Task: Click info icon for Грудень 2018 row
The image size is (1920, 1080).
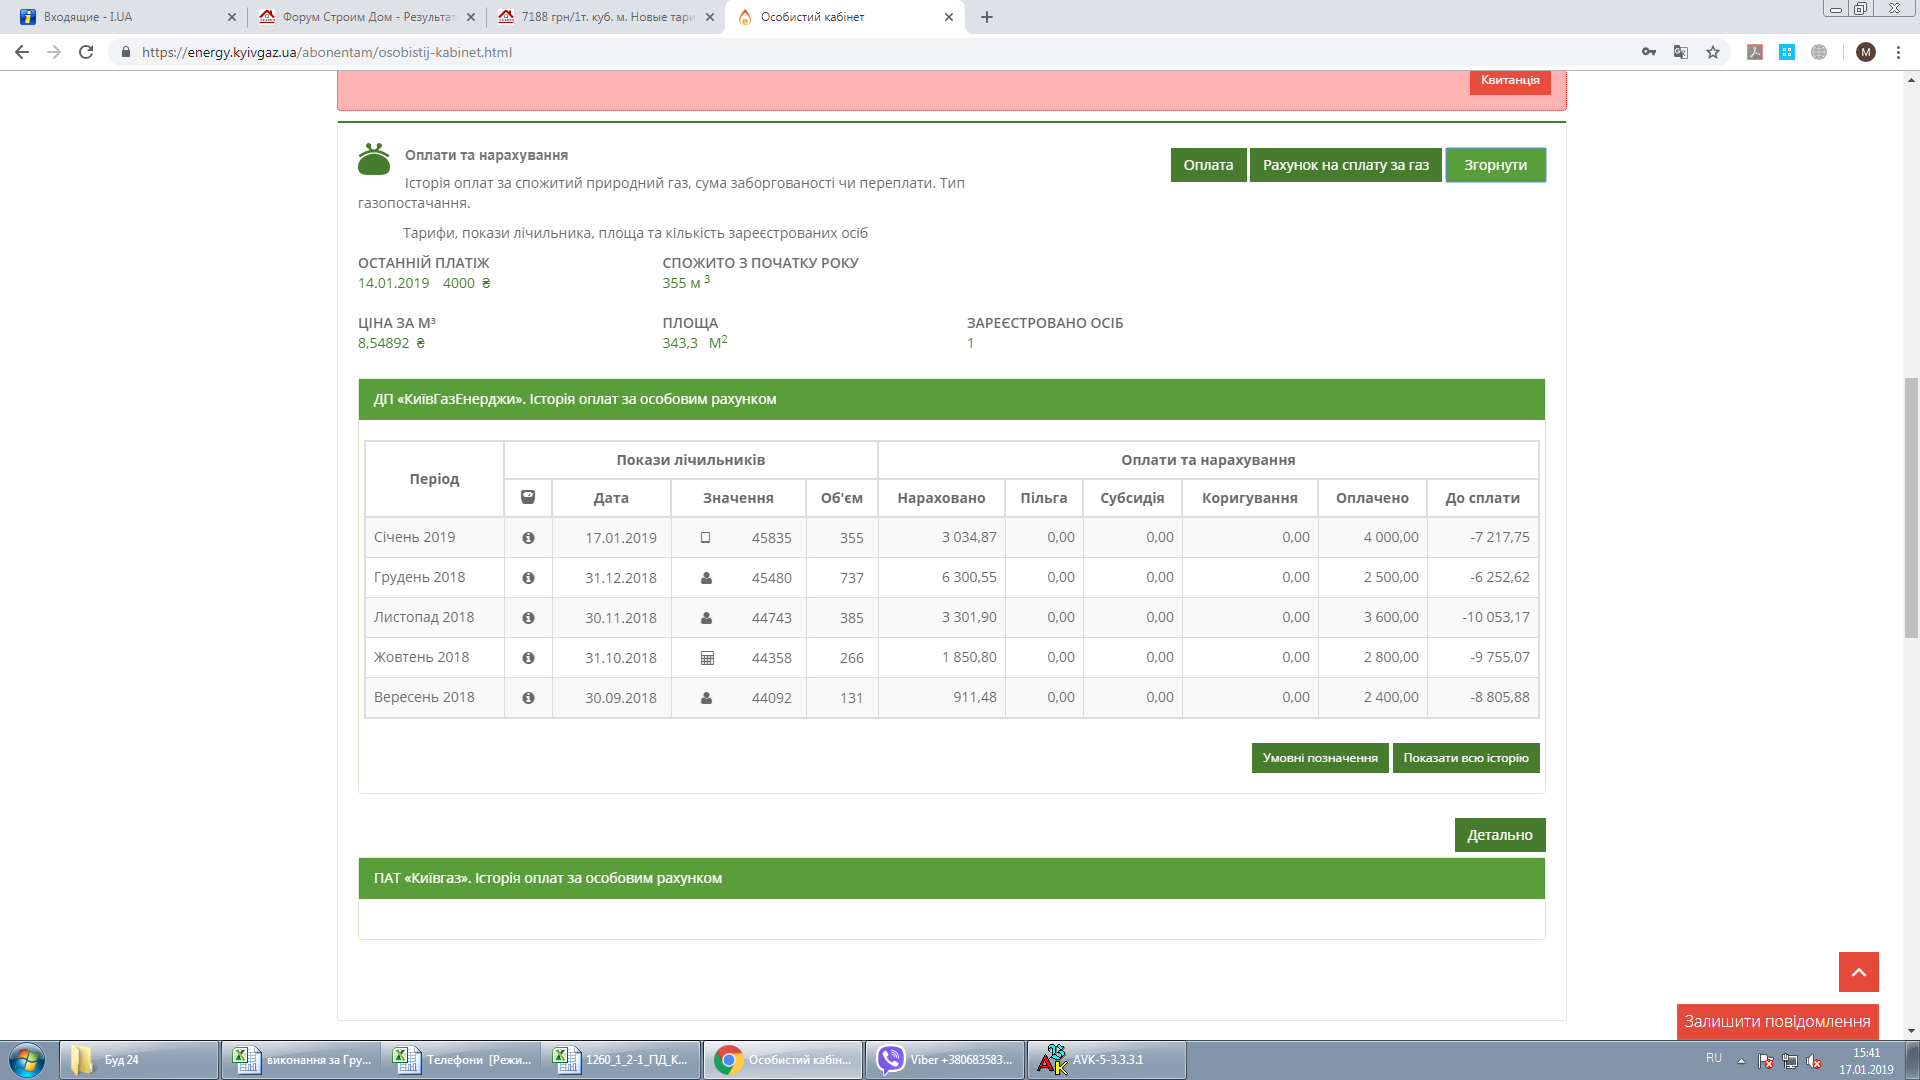Action: tap(528, 578)
